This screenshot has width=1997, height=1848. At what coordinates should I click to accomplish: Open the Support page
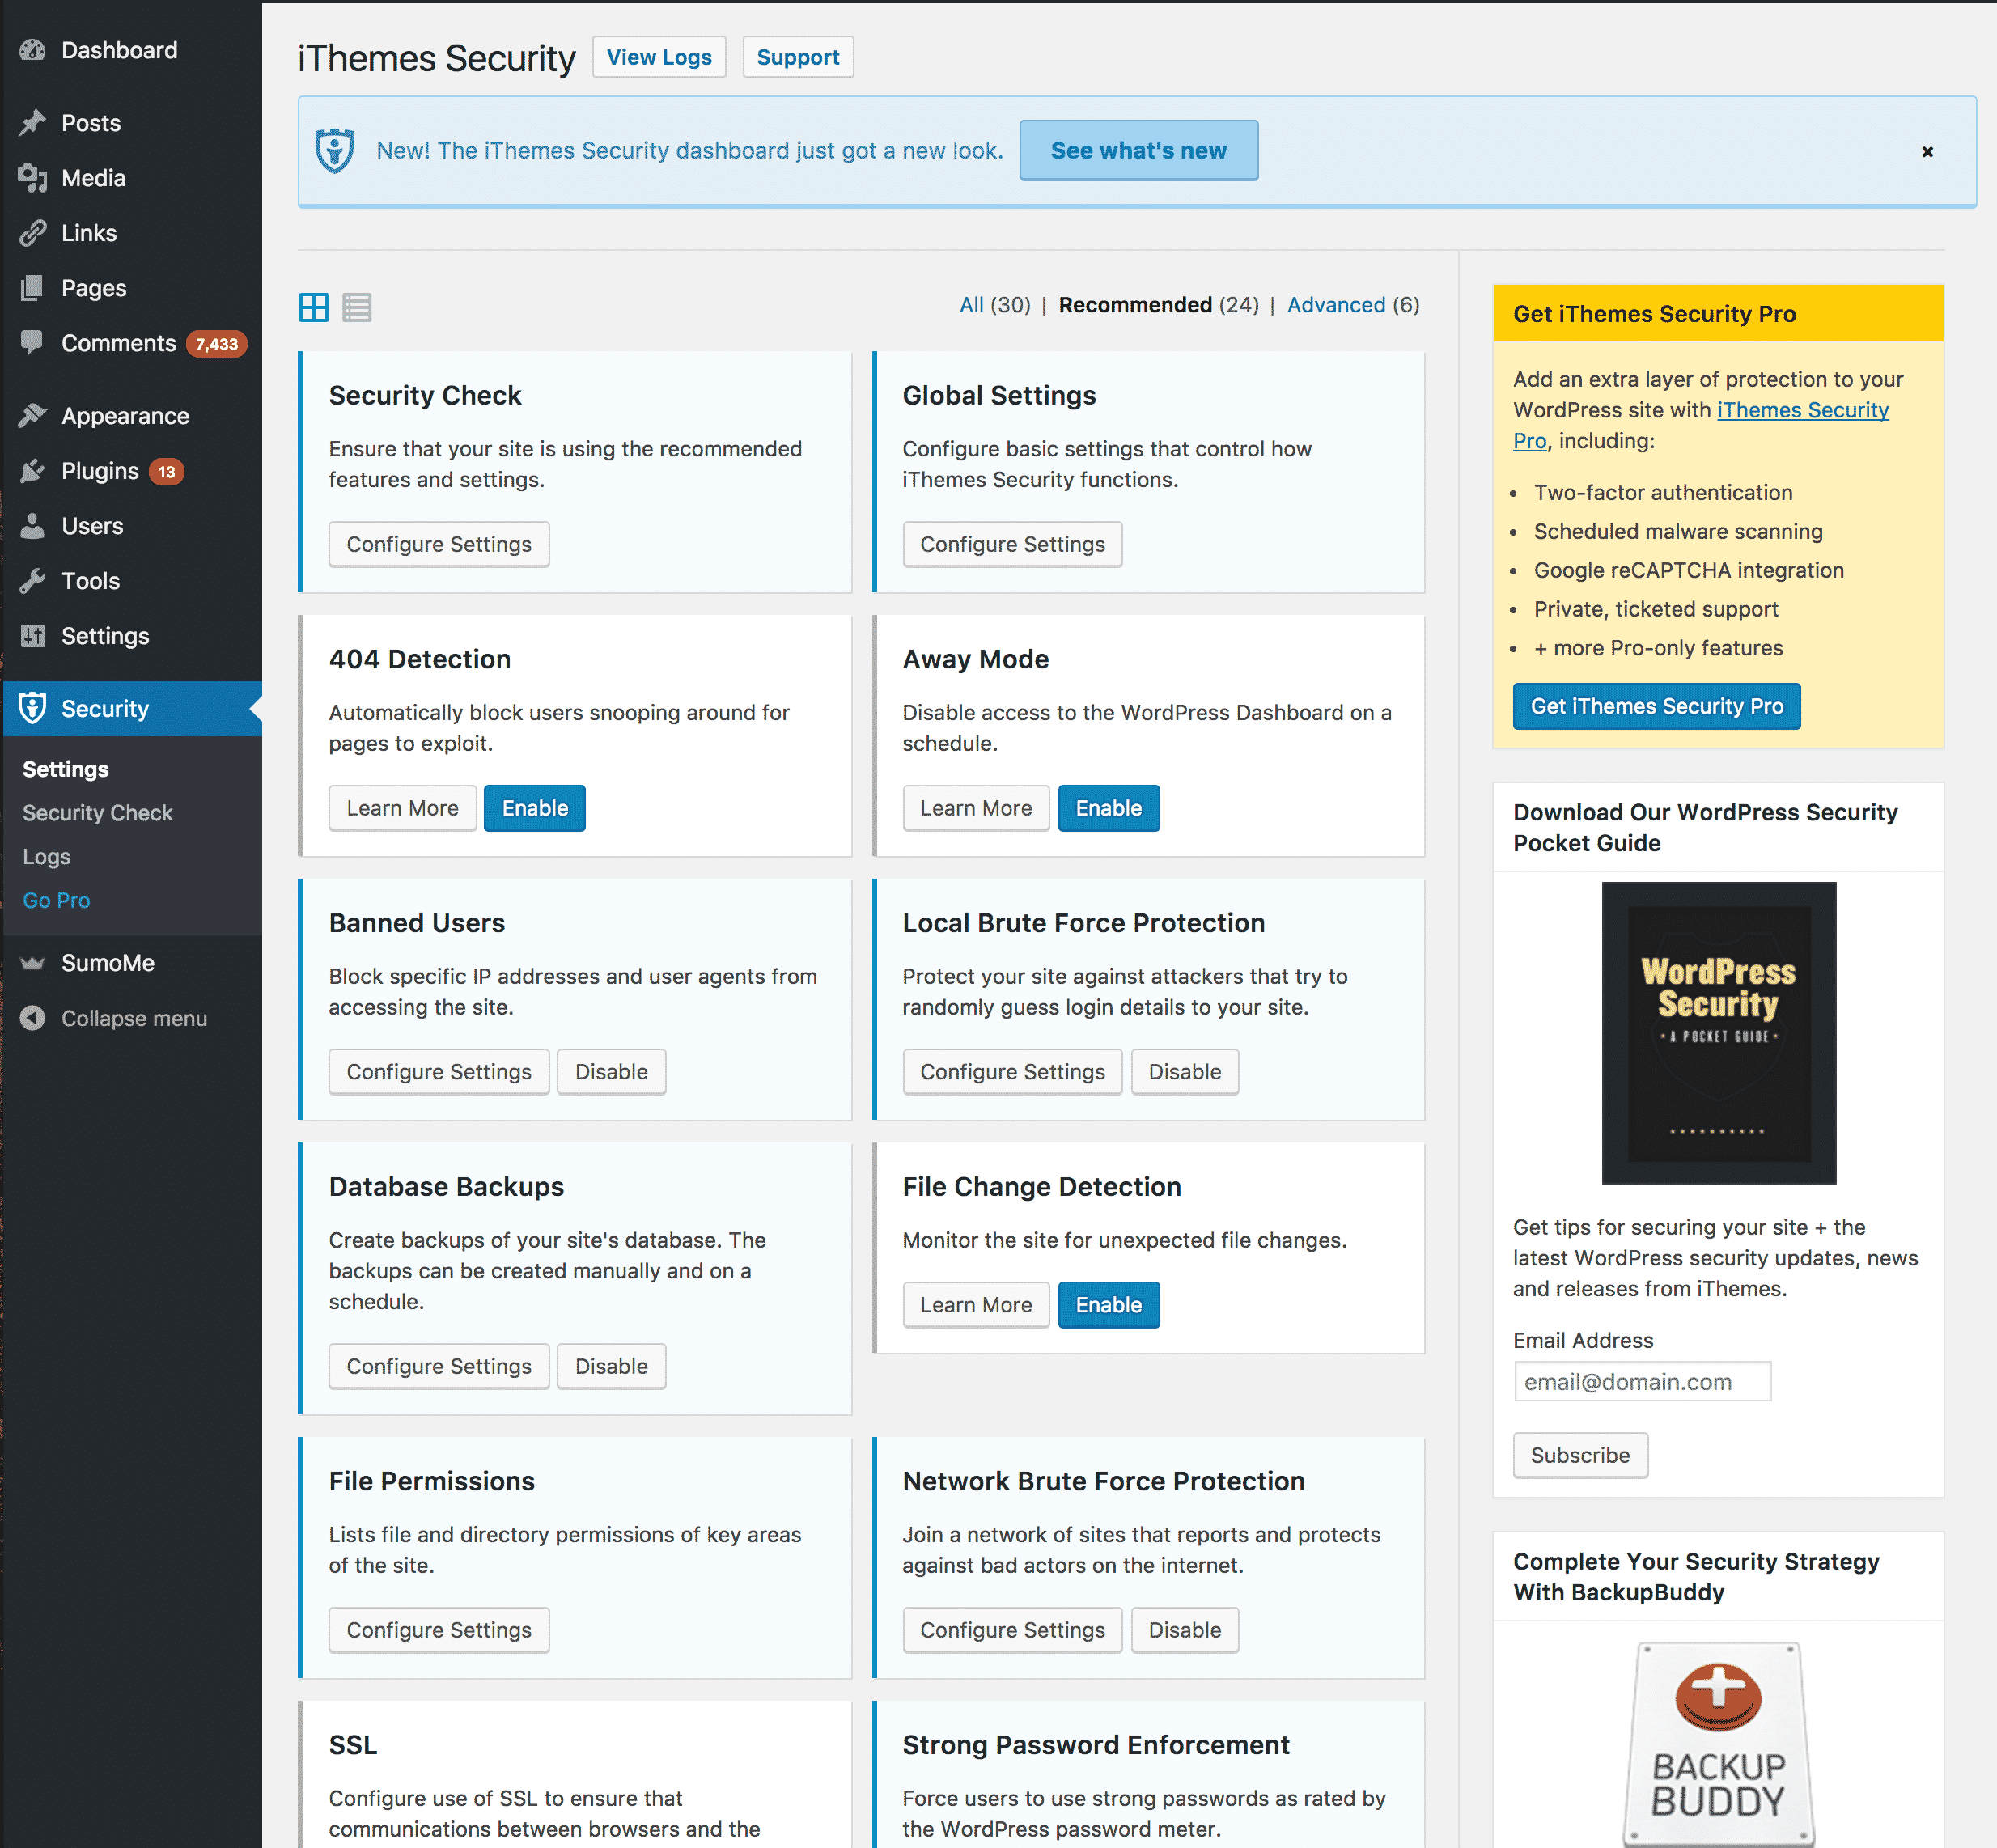[799, 57]
